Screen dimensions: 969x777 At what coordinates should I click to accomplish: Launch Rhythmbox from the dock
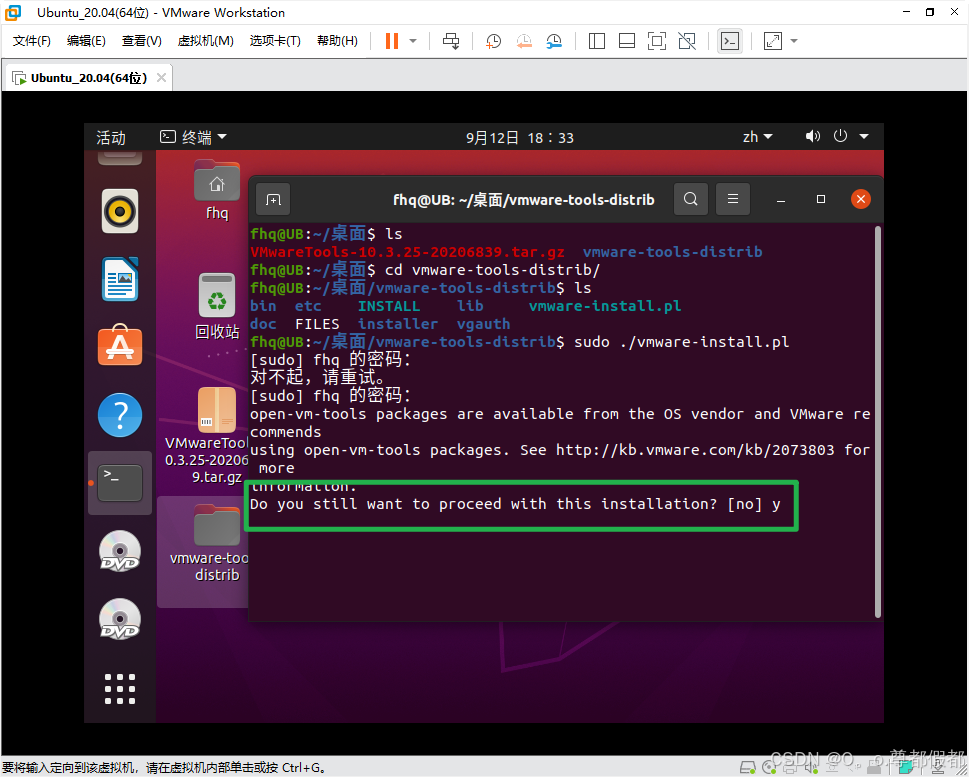[120, 211]
